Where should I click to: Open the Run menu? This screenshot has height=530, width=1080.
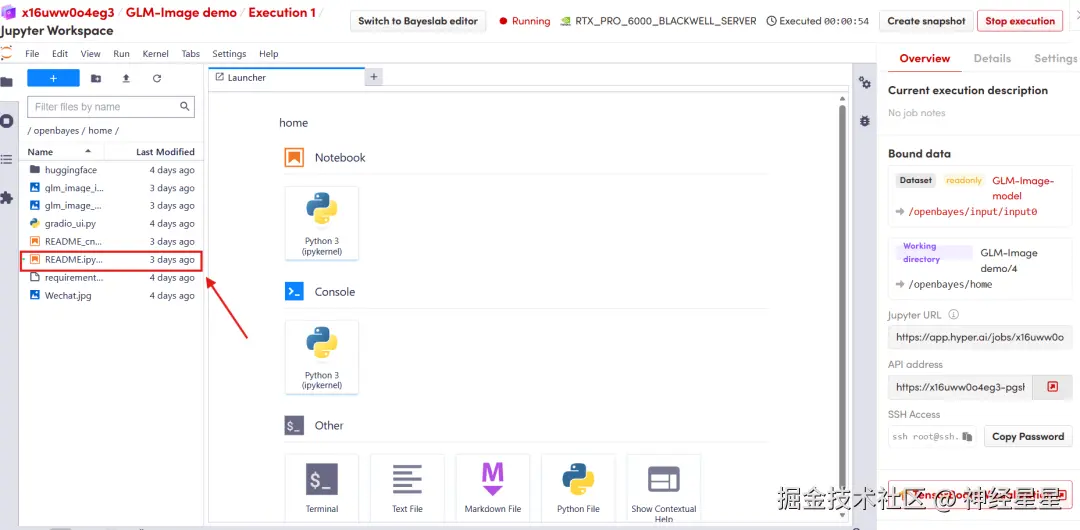[x=121, y=54]
